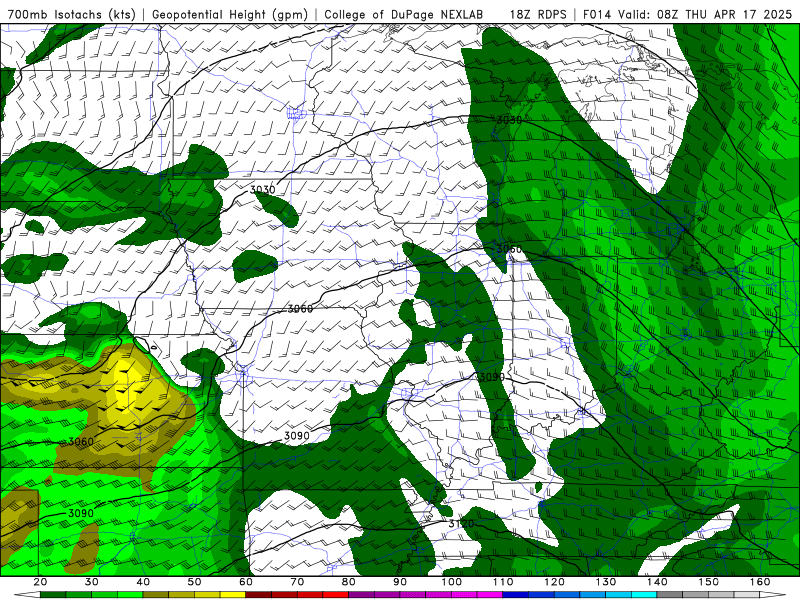
Task: Click the 130 knot color scale label
Action: (x=606, y=582)
